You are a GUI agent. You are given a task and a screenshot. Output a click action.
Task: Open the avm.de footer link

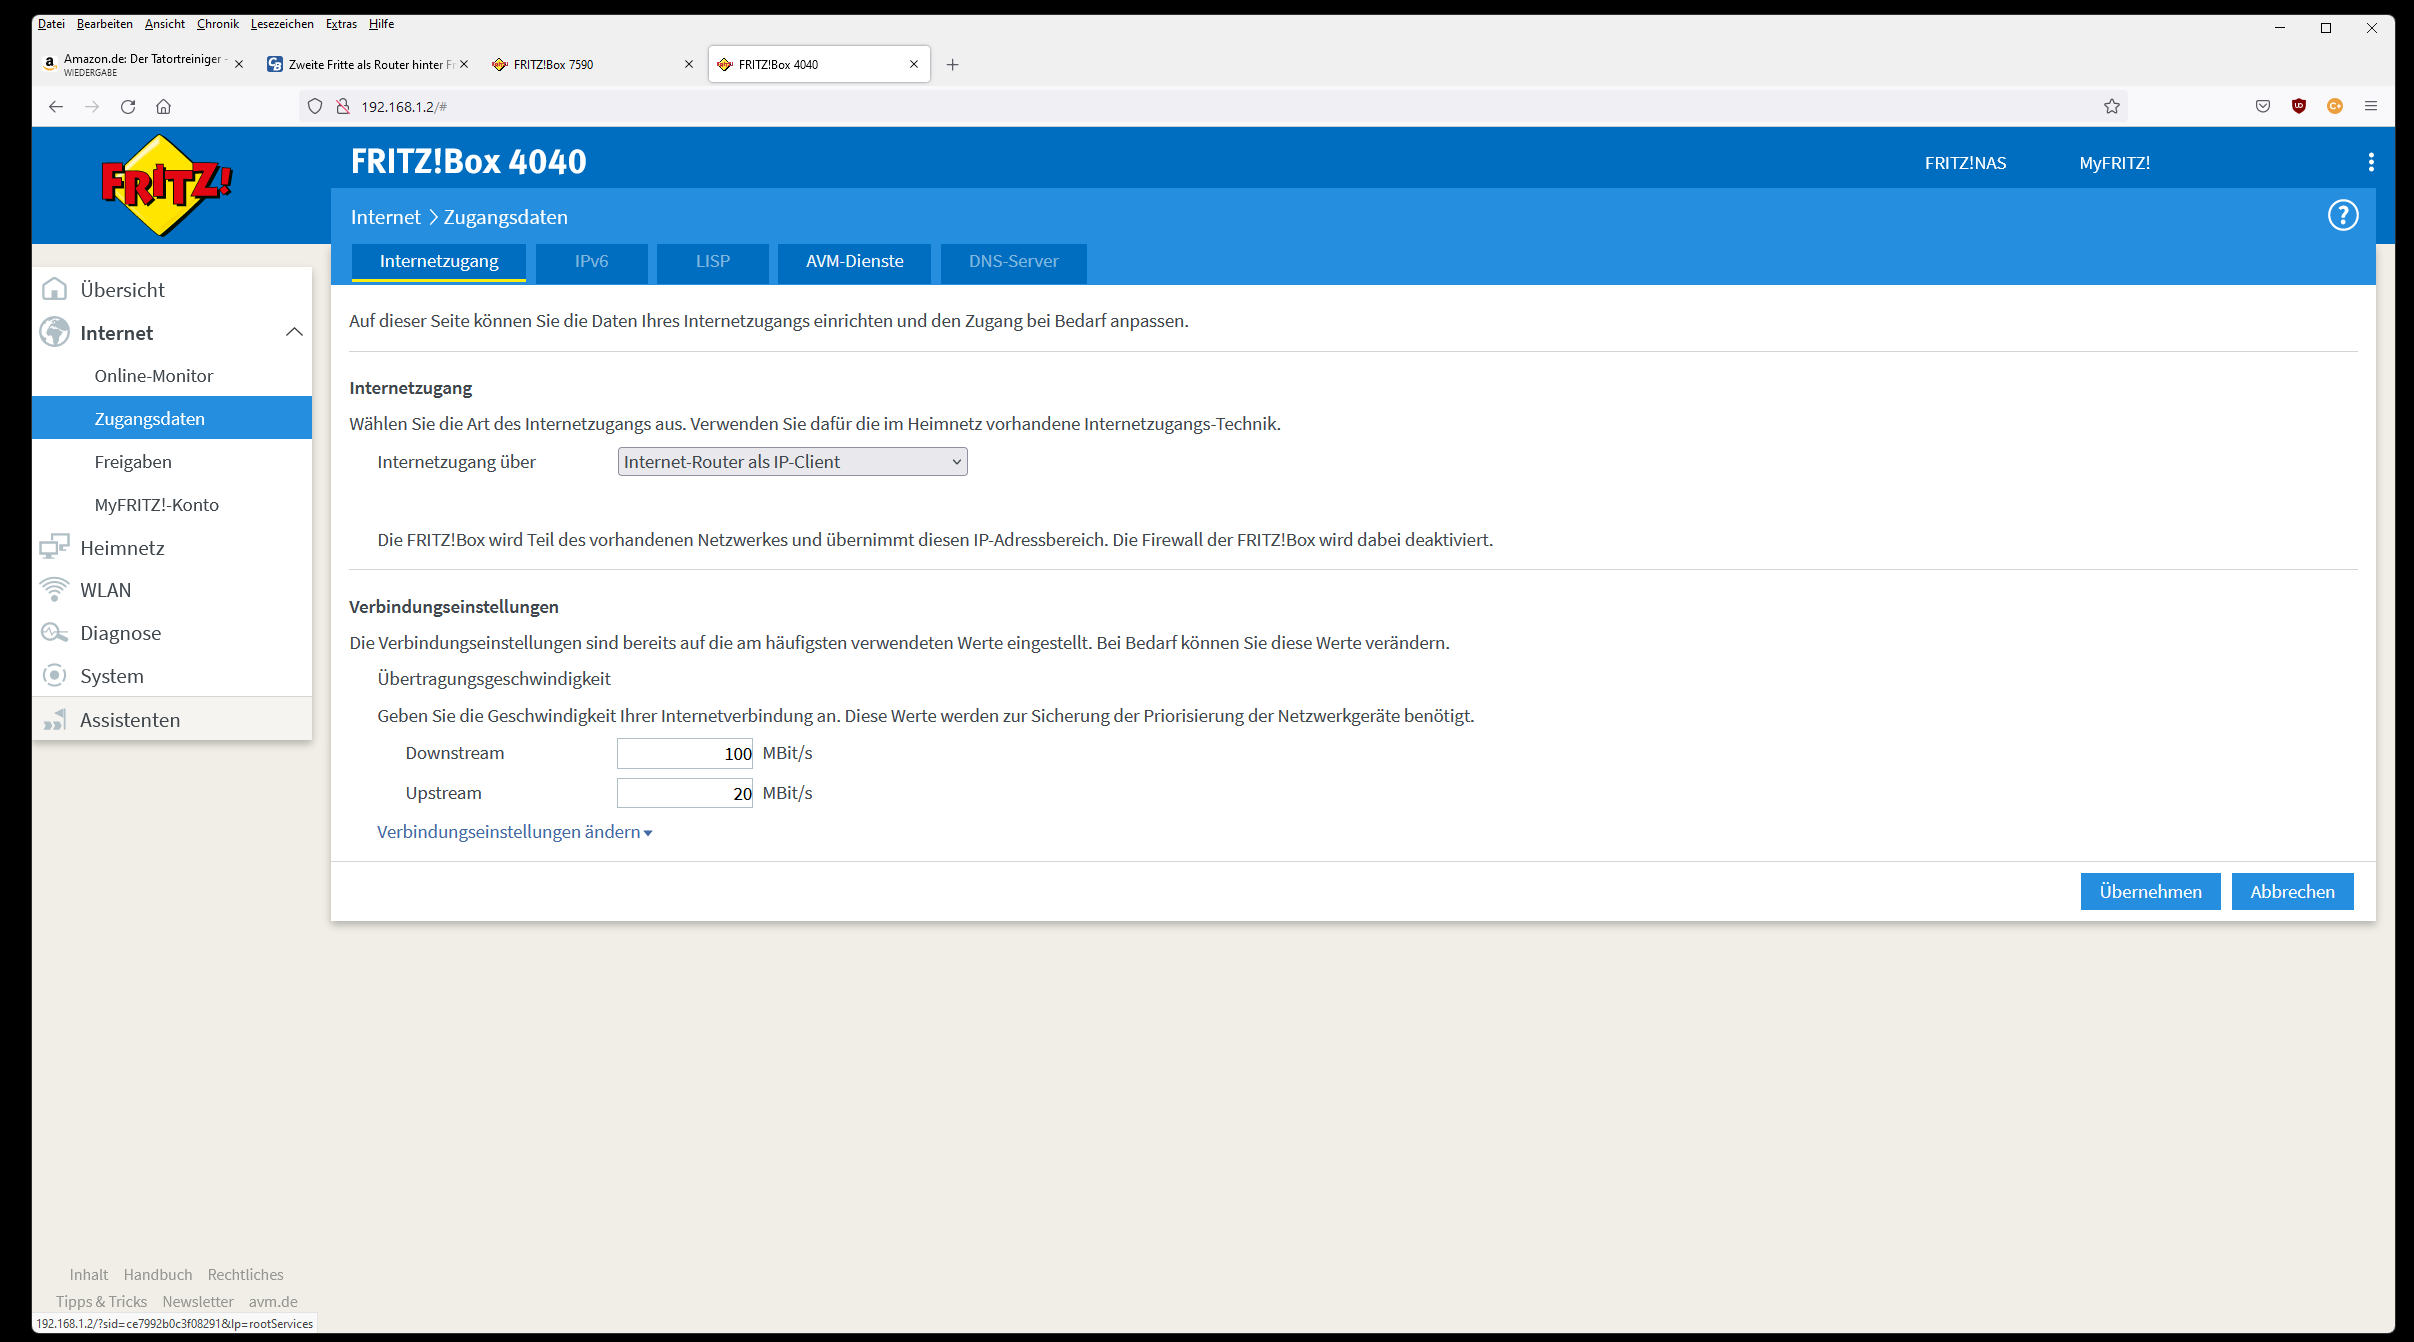click(x=273, y=1302)
